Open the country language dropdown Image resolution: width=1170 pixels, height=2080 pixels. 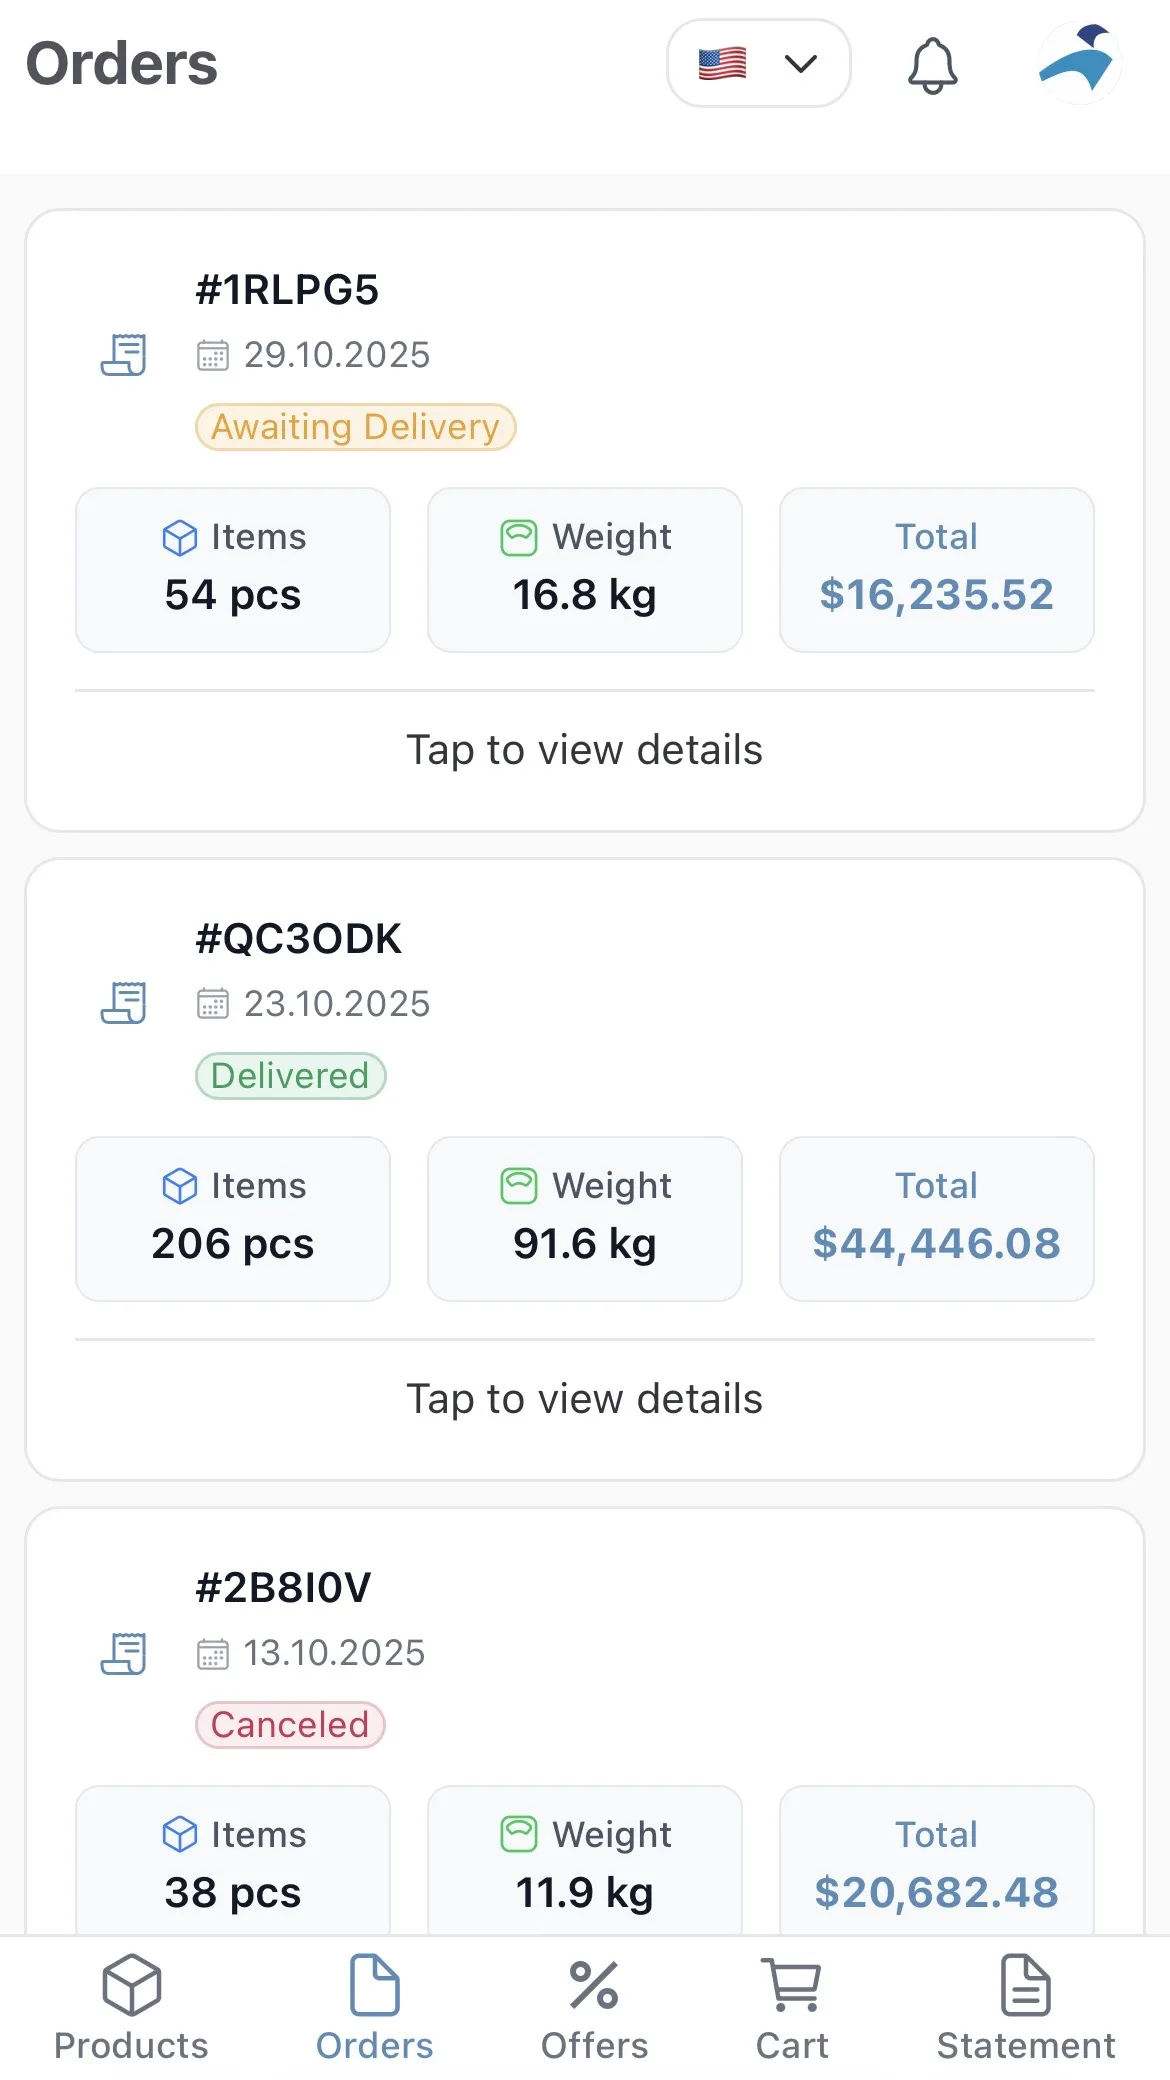click(x=759, y=63)
